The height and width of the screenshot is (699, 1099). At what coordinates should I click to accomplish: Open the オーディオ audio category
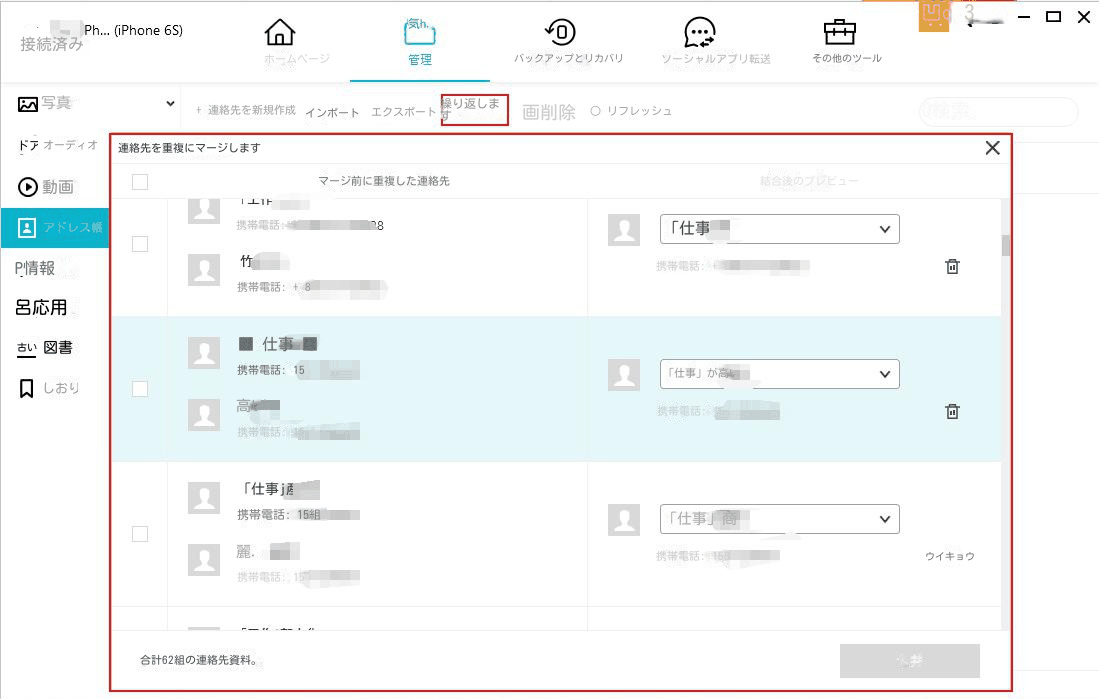(x=57, y=145)
